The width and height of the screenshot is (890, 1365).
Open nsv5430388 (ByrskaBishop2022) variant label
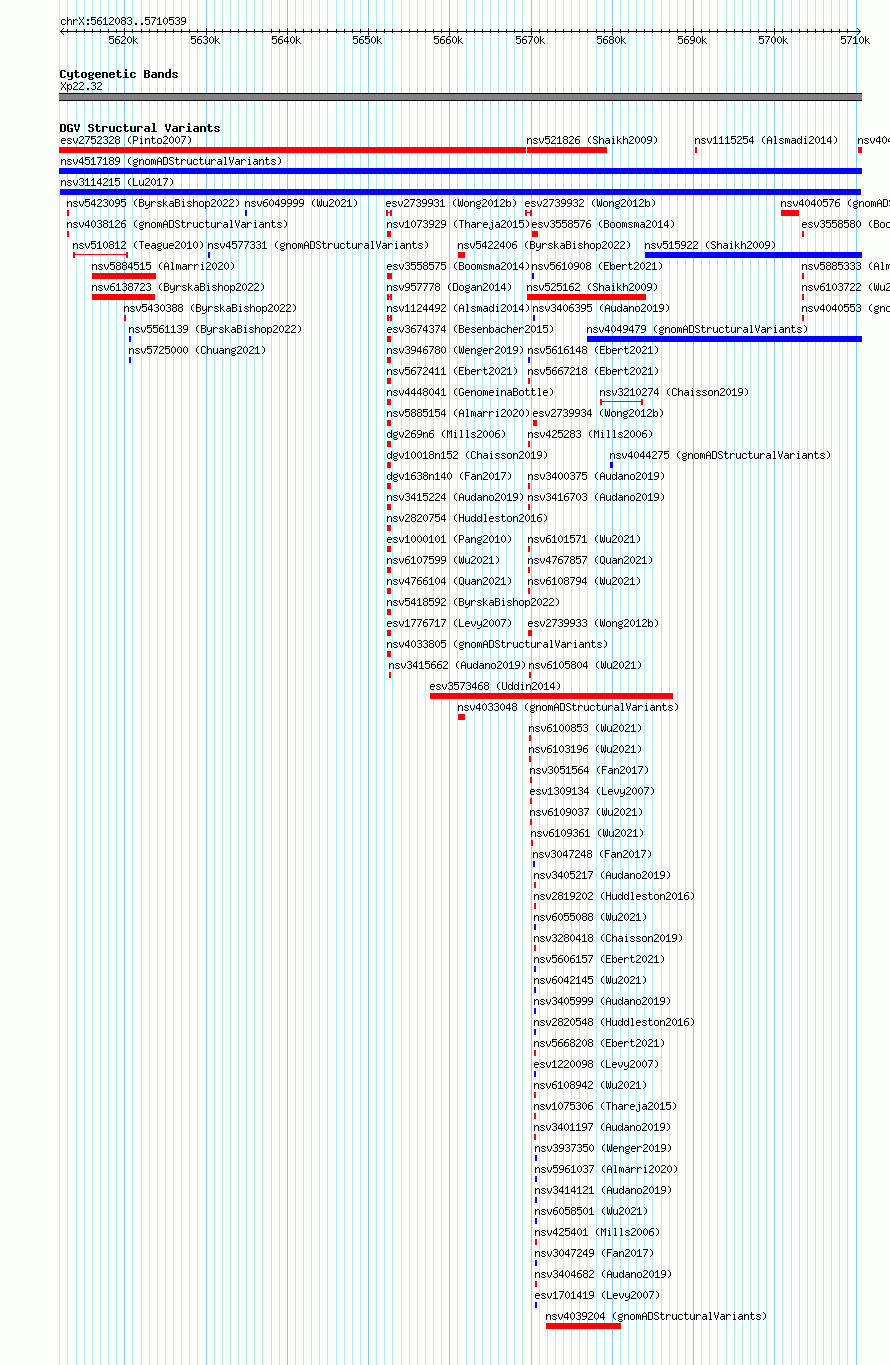(211, 308)
